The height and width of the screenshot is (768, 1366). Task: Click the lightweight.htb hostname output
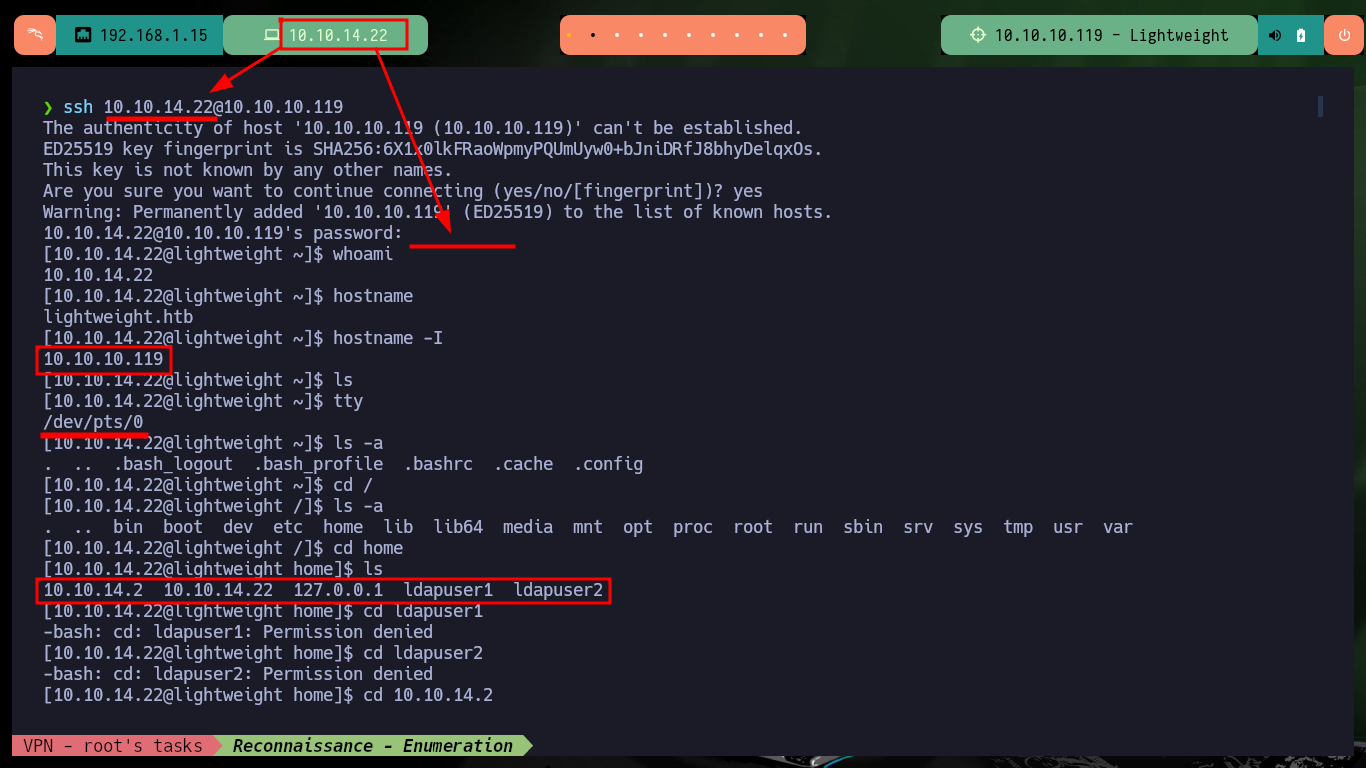click(x=118, y=317)
